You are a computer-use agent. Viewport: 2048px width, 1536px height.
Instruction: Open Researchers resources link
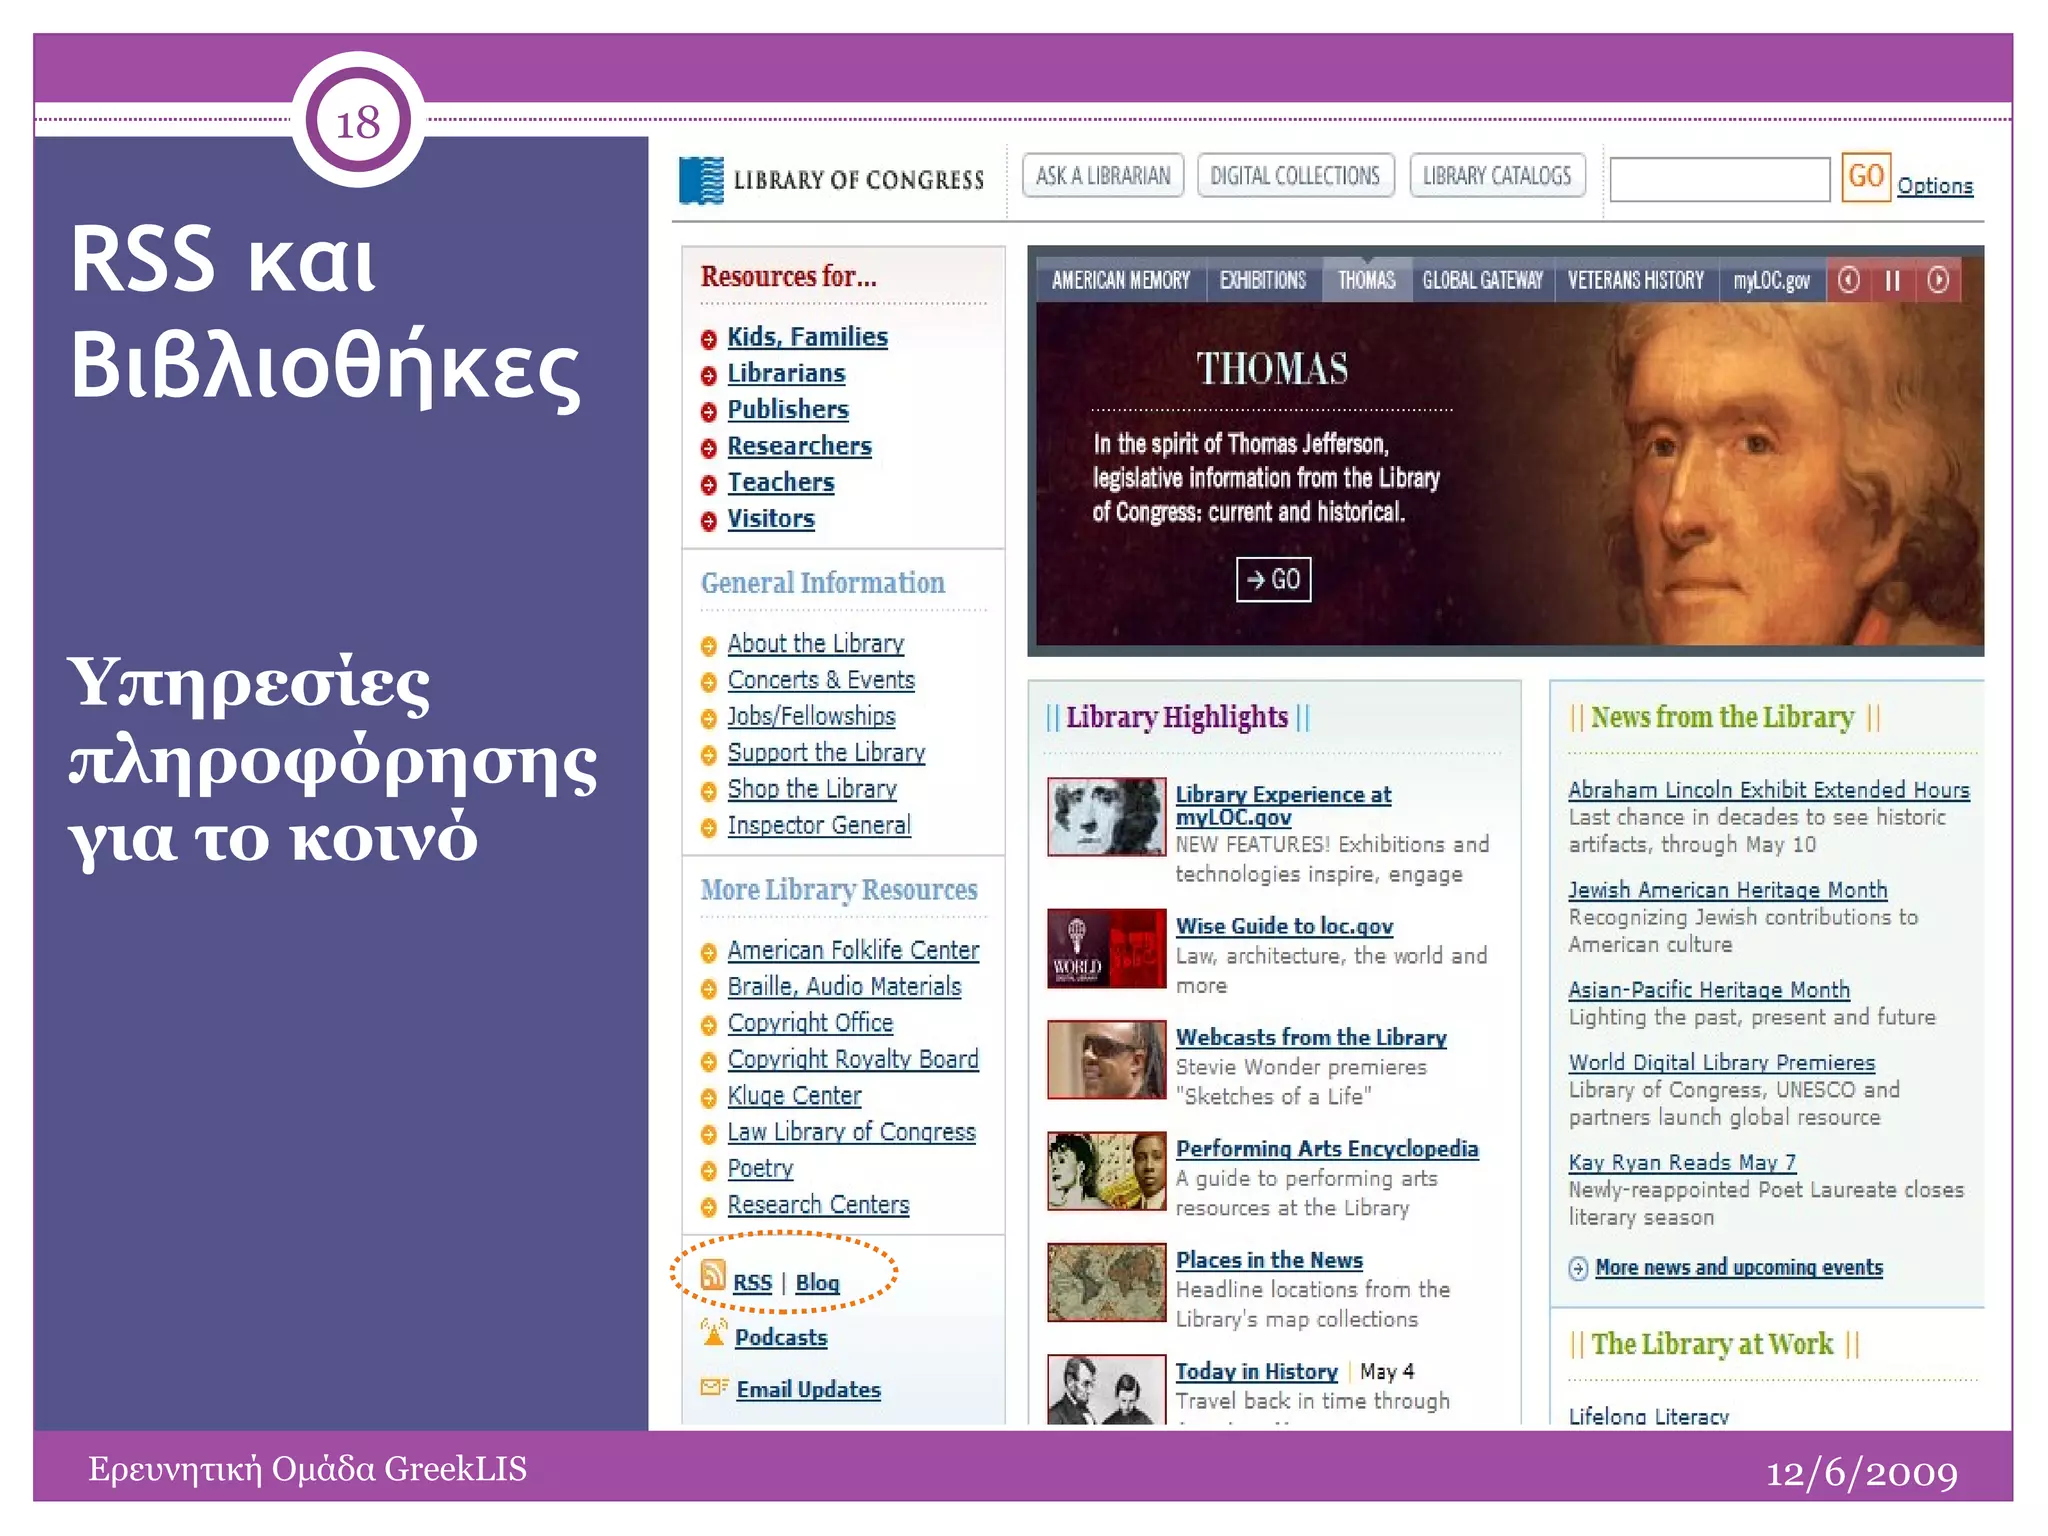click(799, 446)
